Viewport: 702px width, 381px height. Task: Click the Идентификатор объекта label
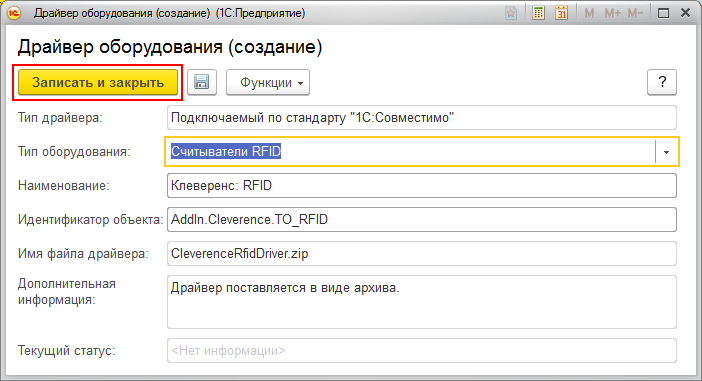(90, 219)
